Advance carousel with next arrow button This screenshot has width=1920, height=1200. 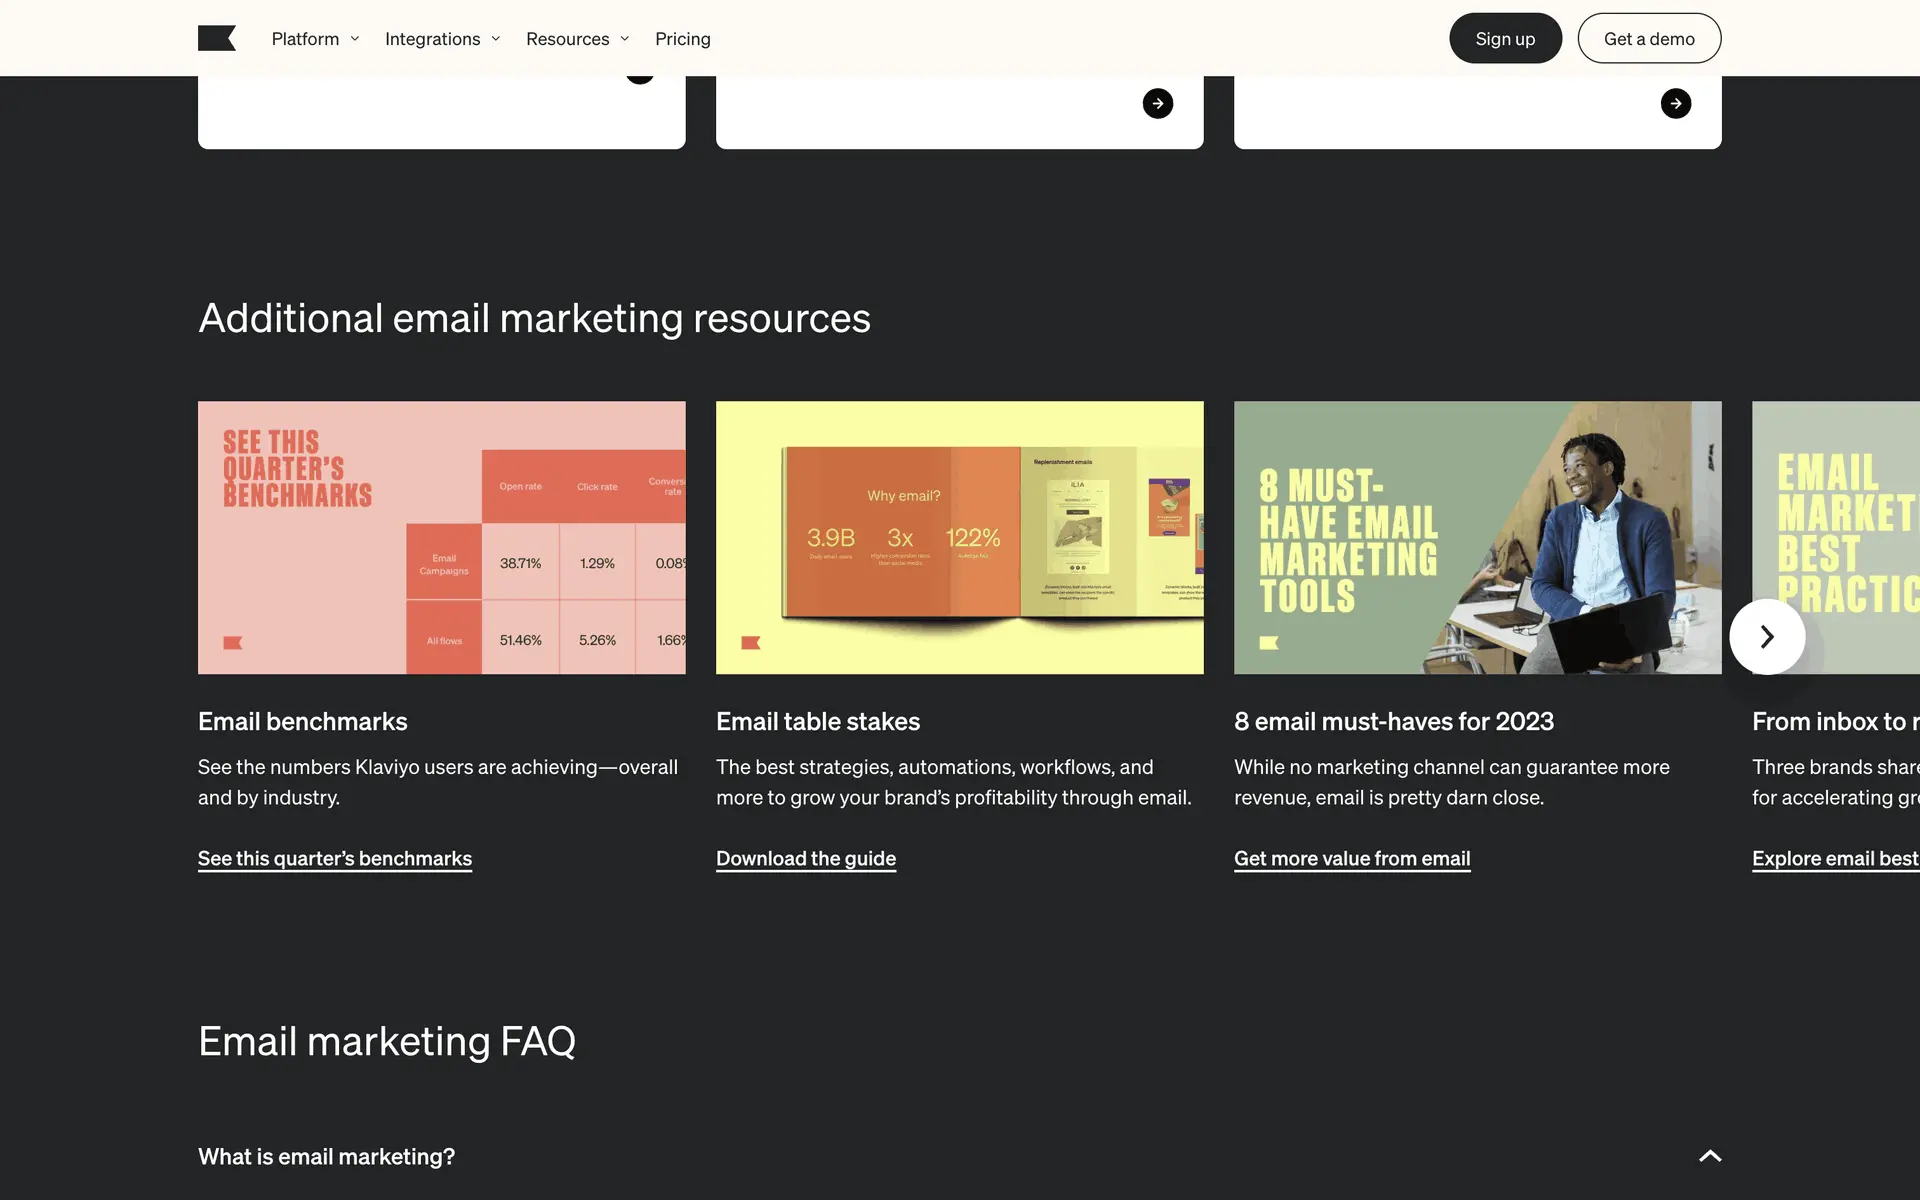(x=1766, y=637)
